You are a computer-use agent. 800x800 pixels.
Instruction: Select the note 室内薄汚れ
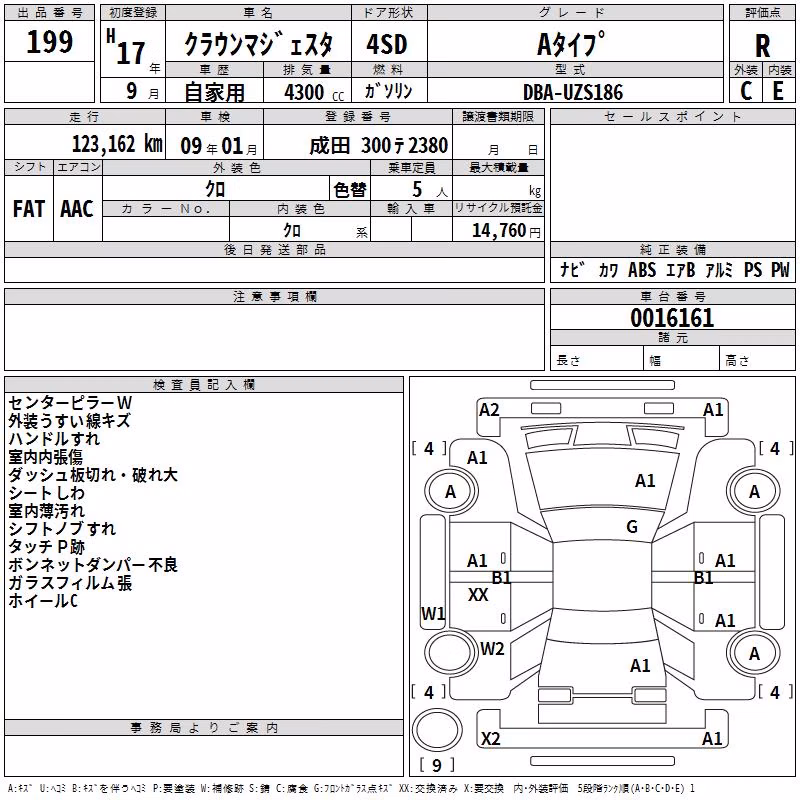[46, 511]
